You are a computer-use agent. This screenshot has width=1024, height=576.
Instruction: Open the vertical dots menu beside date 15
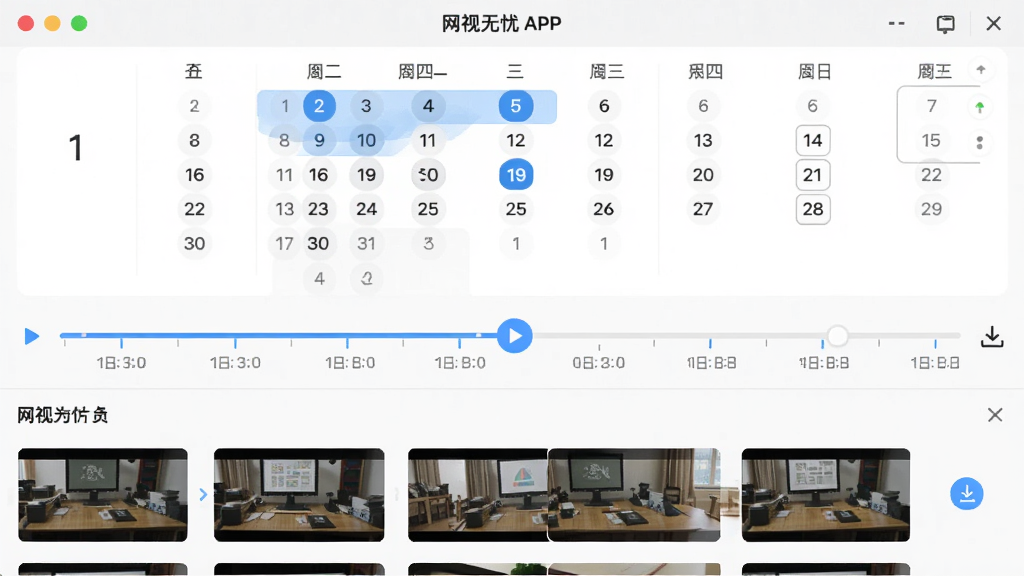980,142
